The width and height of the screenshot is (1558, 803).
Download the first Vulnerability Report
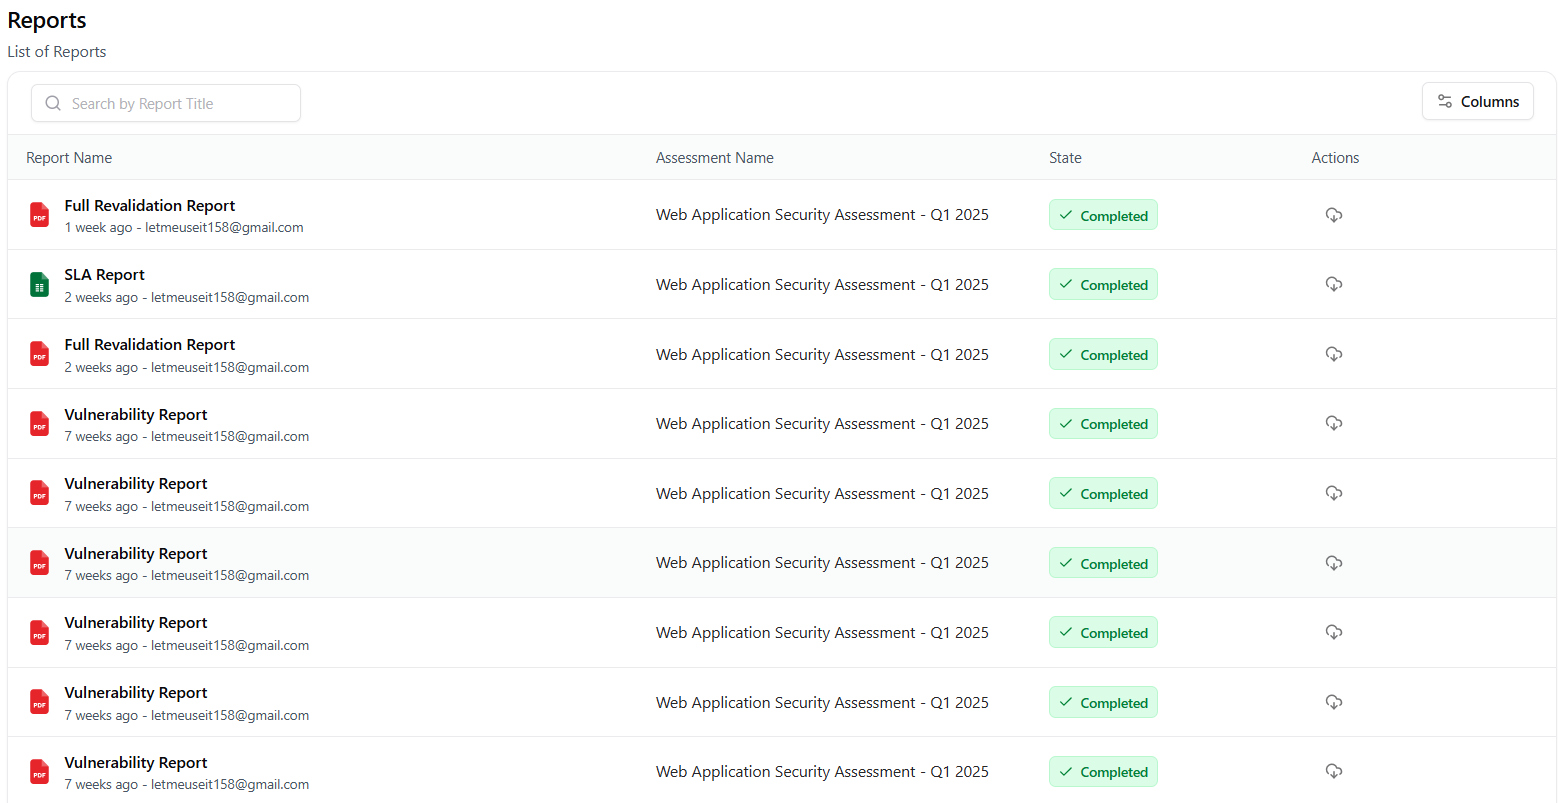pyautogui.click(x=1333, y=423)
